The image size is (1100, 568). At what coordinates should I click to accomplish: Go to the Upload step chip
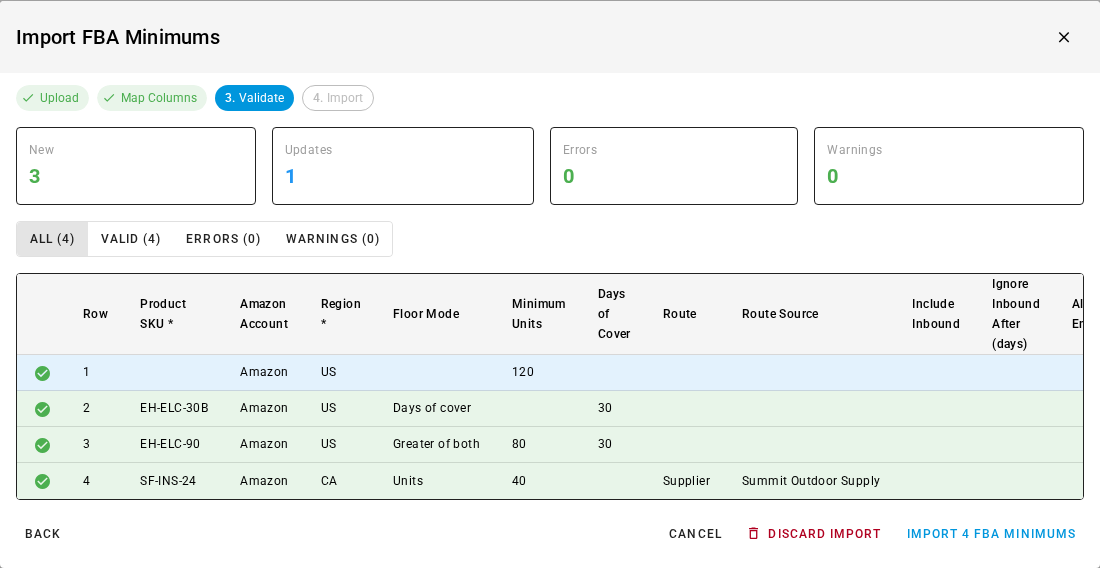(53, 98)
